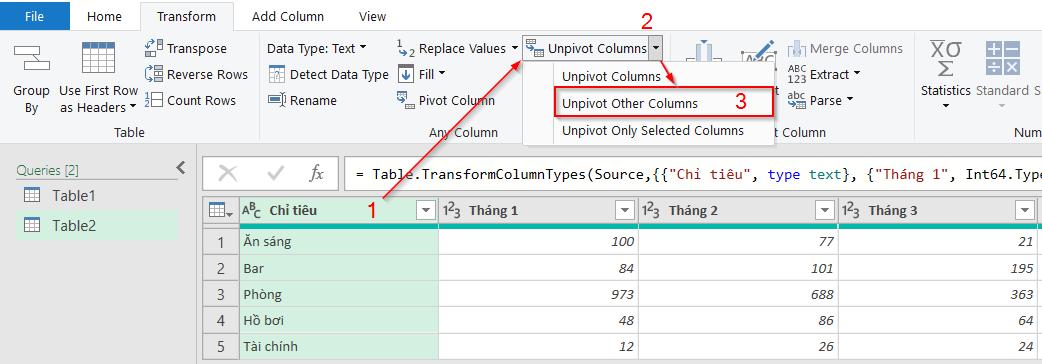Screen dimensions: 1042x364
Task: Open the File tab
Action: [35, 16]
